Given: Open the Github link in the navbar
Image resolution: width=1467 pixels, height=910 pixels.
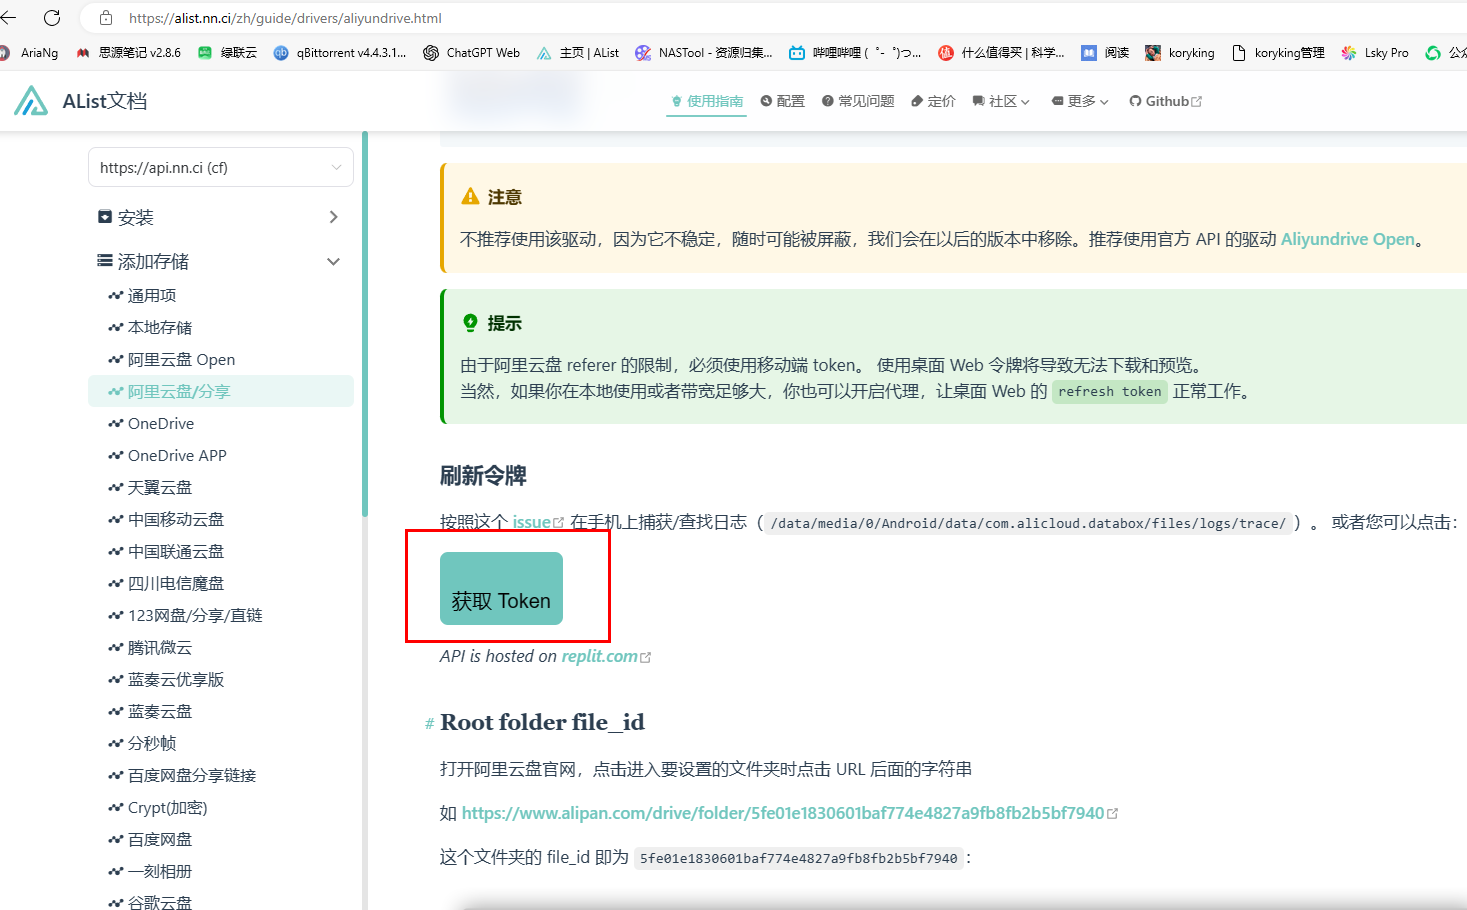Looking at the screenshot, I should pos(1165,101).
